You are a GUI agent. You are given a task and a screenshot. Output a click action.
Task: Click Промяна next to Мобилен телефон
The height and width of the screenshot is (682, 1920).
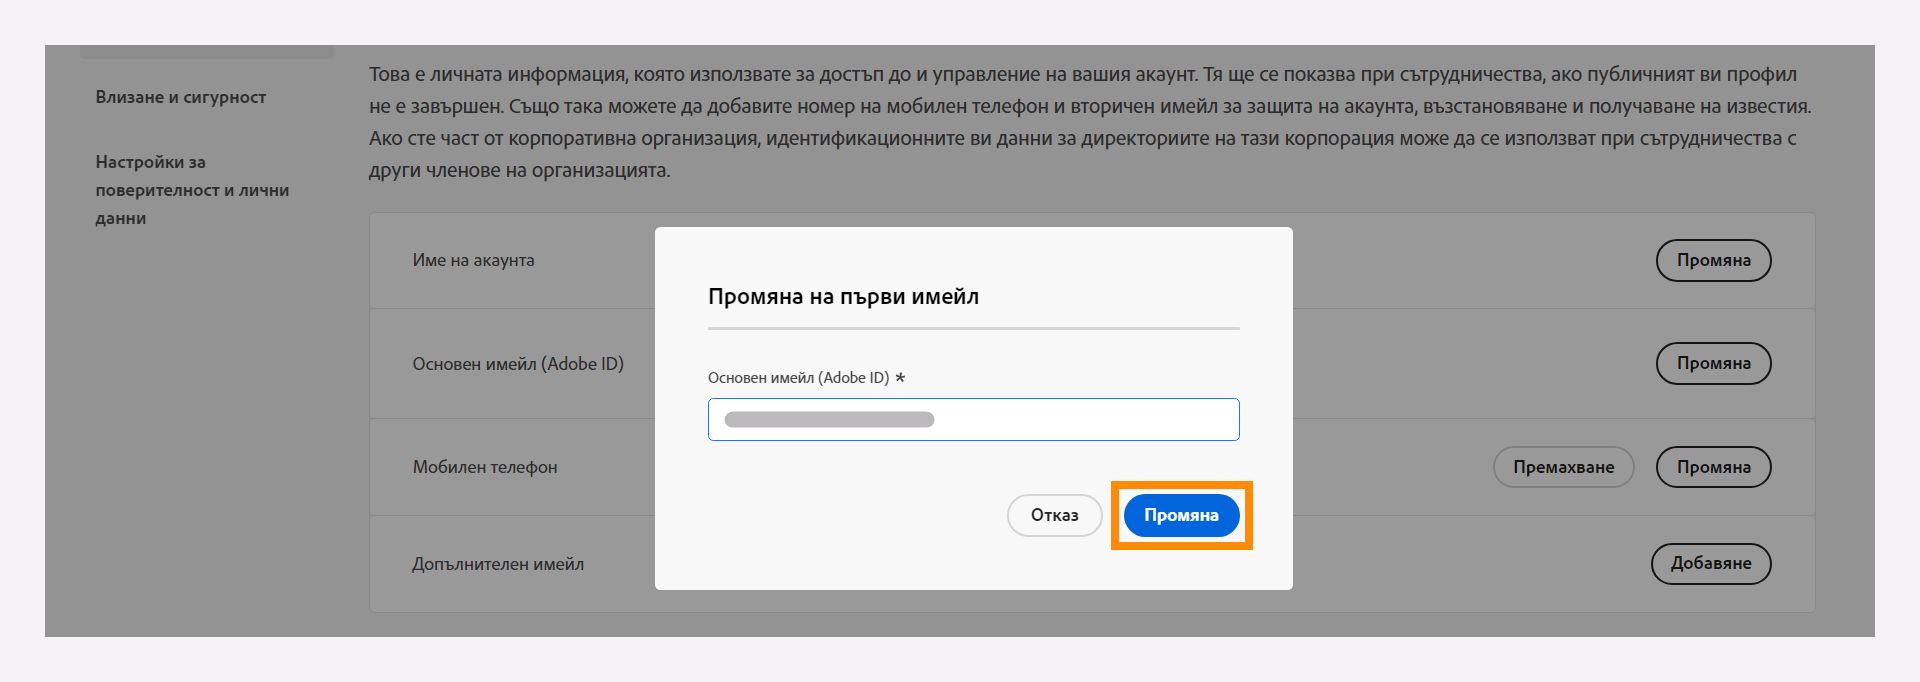coord(1714,466)
